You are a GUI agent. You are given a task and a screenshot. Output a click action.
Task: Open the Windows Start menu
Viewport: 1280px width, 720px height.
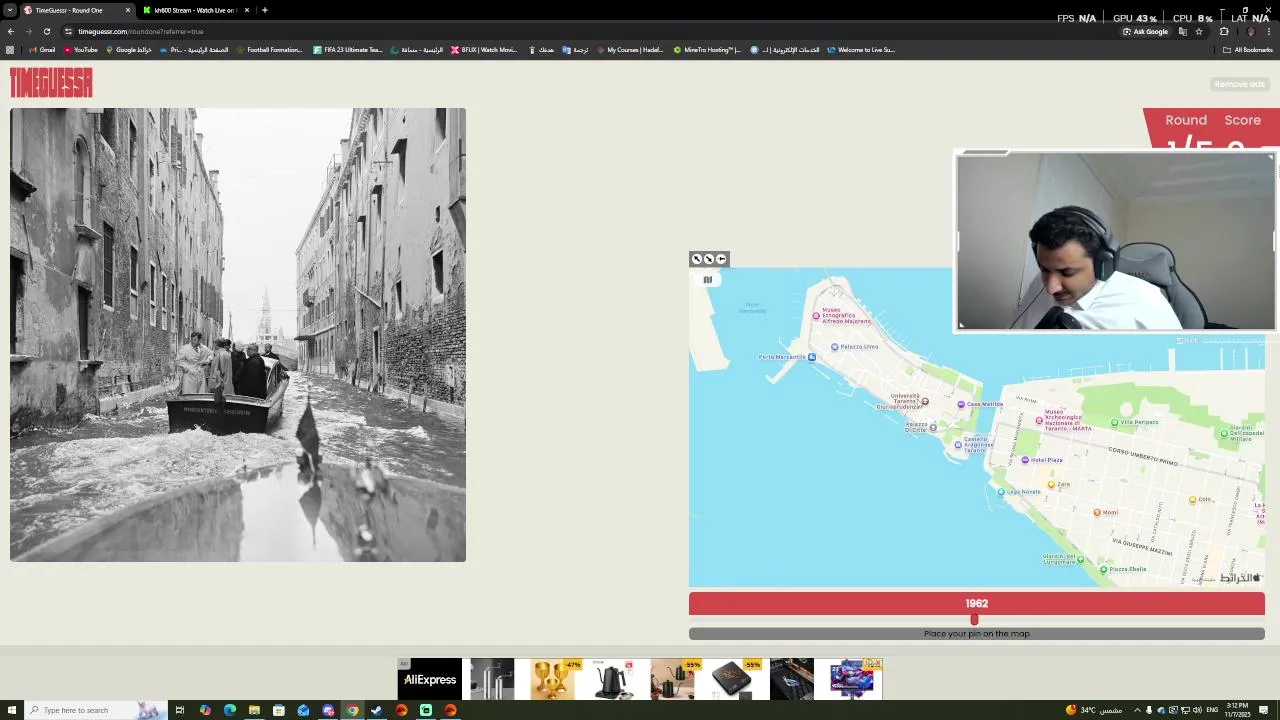tap(10, 710)
